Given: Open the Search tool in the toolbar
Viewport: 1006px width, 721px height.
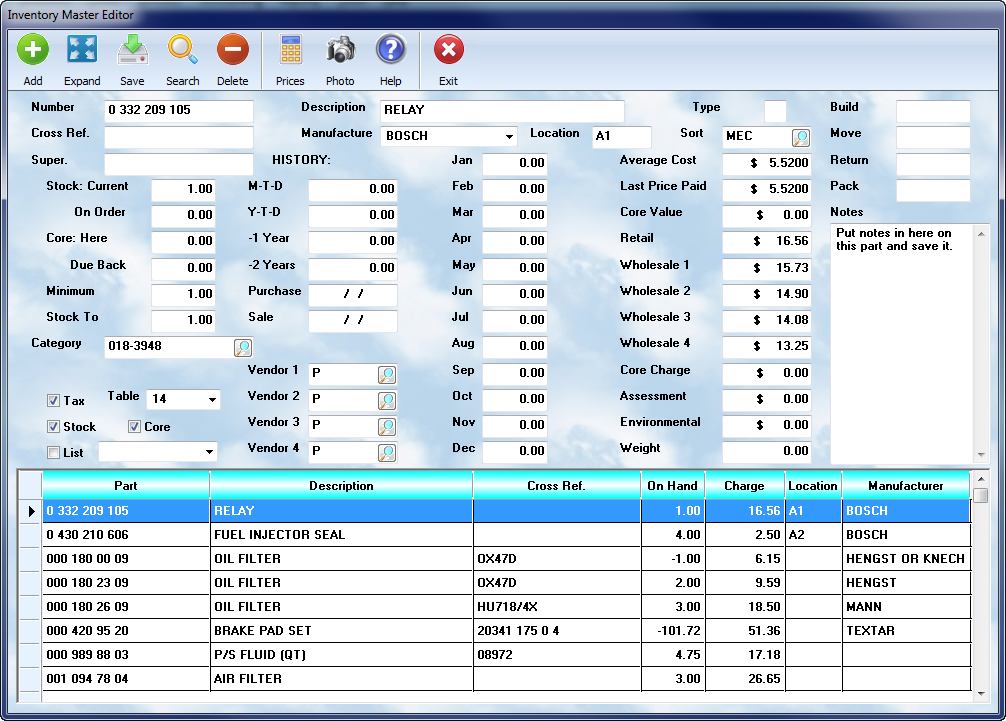Looking at the screenshot, I should (182, 50).
